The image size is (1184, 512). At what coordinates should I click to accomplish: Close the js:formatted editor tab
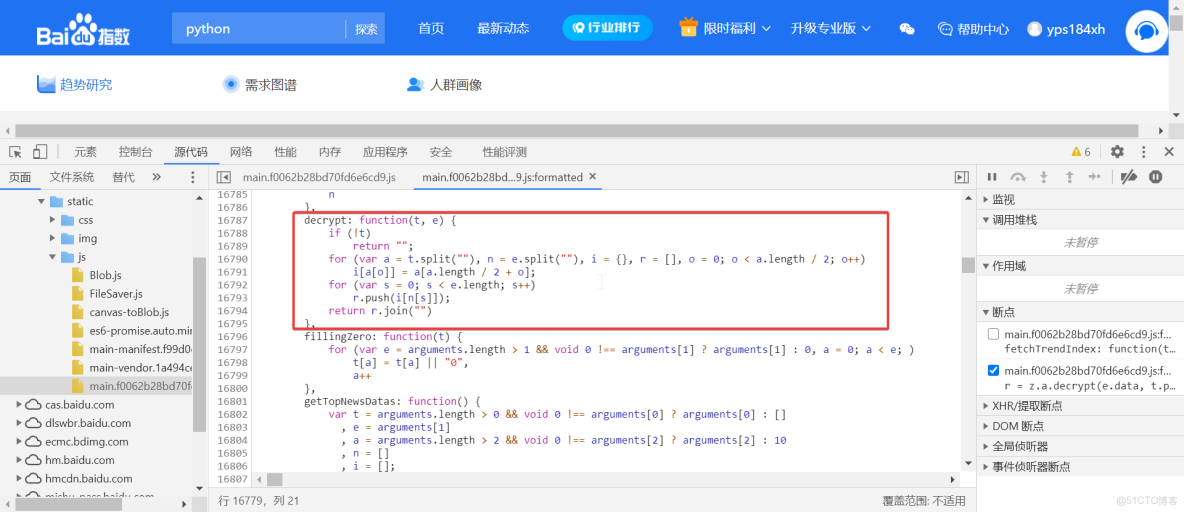(x=593, y=177)
